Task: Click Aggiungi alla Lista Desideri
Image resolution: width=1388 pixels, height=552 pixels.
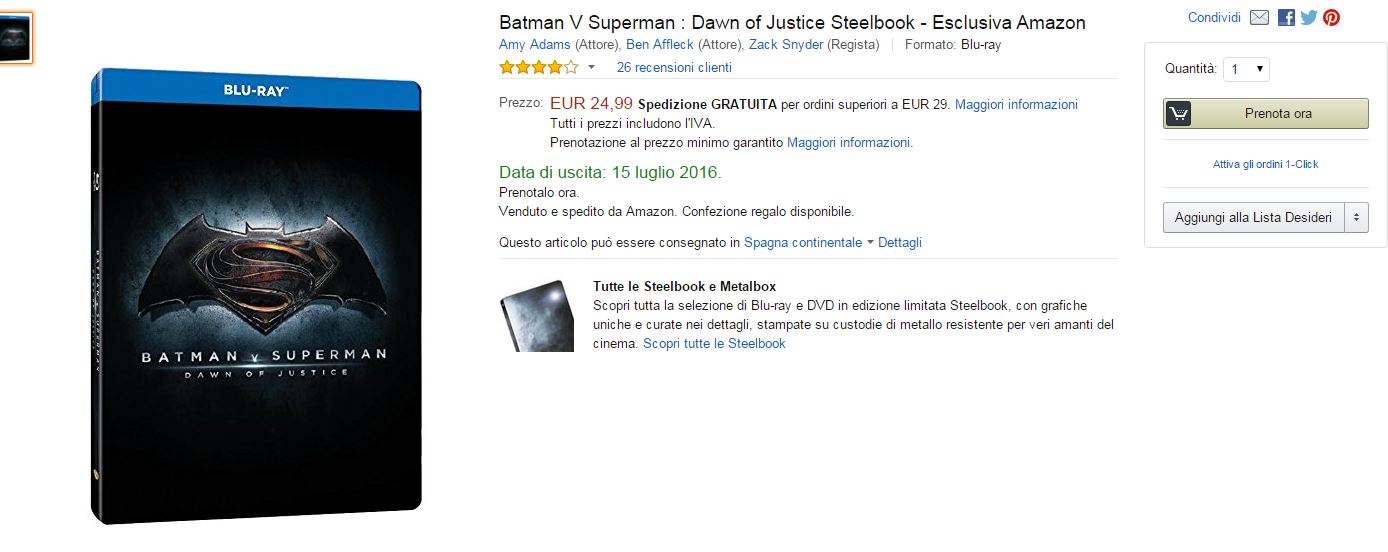Action: click(1253, 218)
